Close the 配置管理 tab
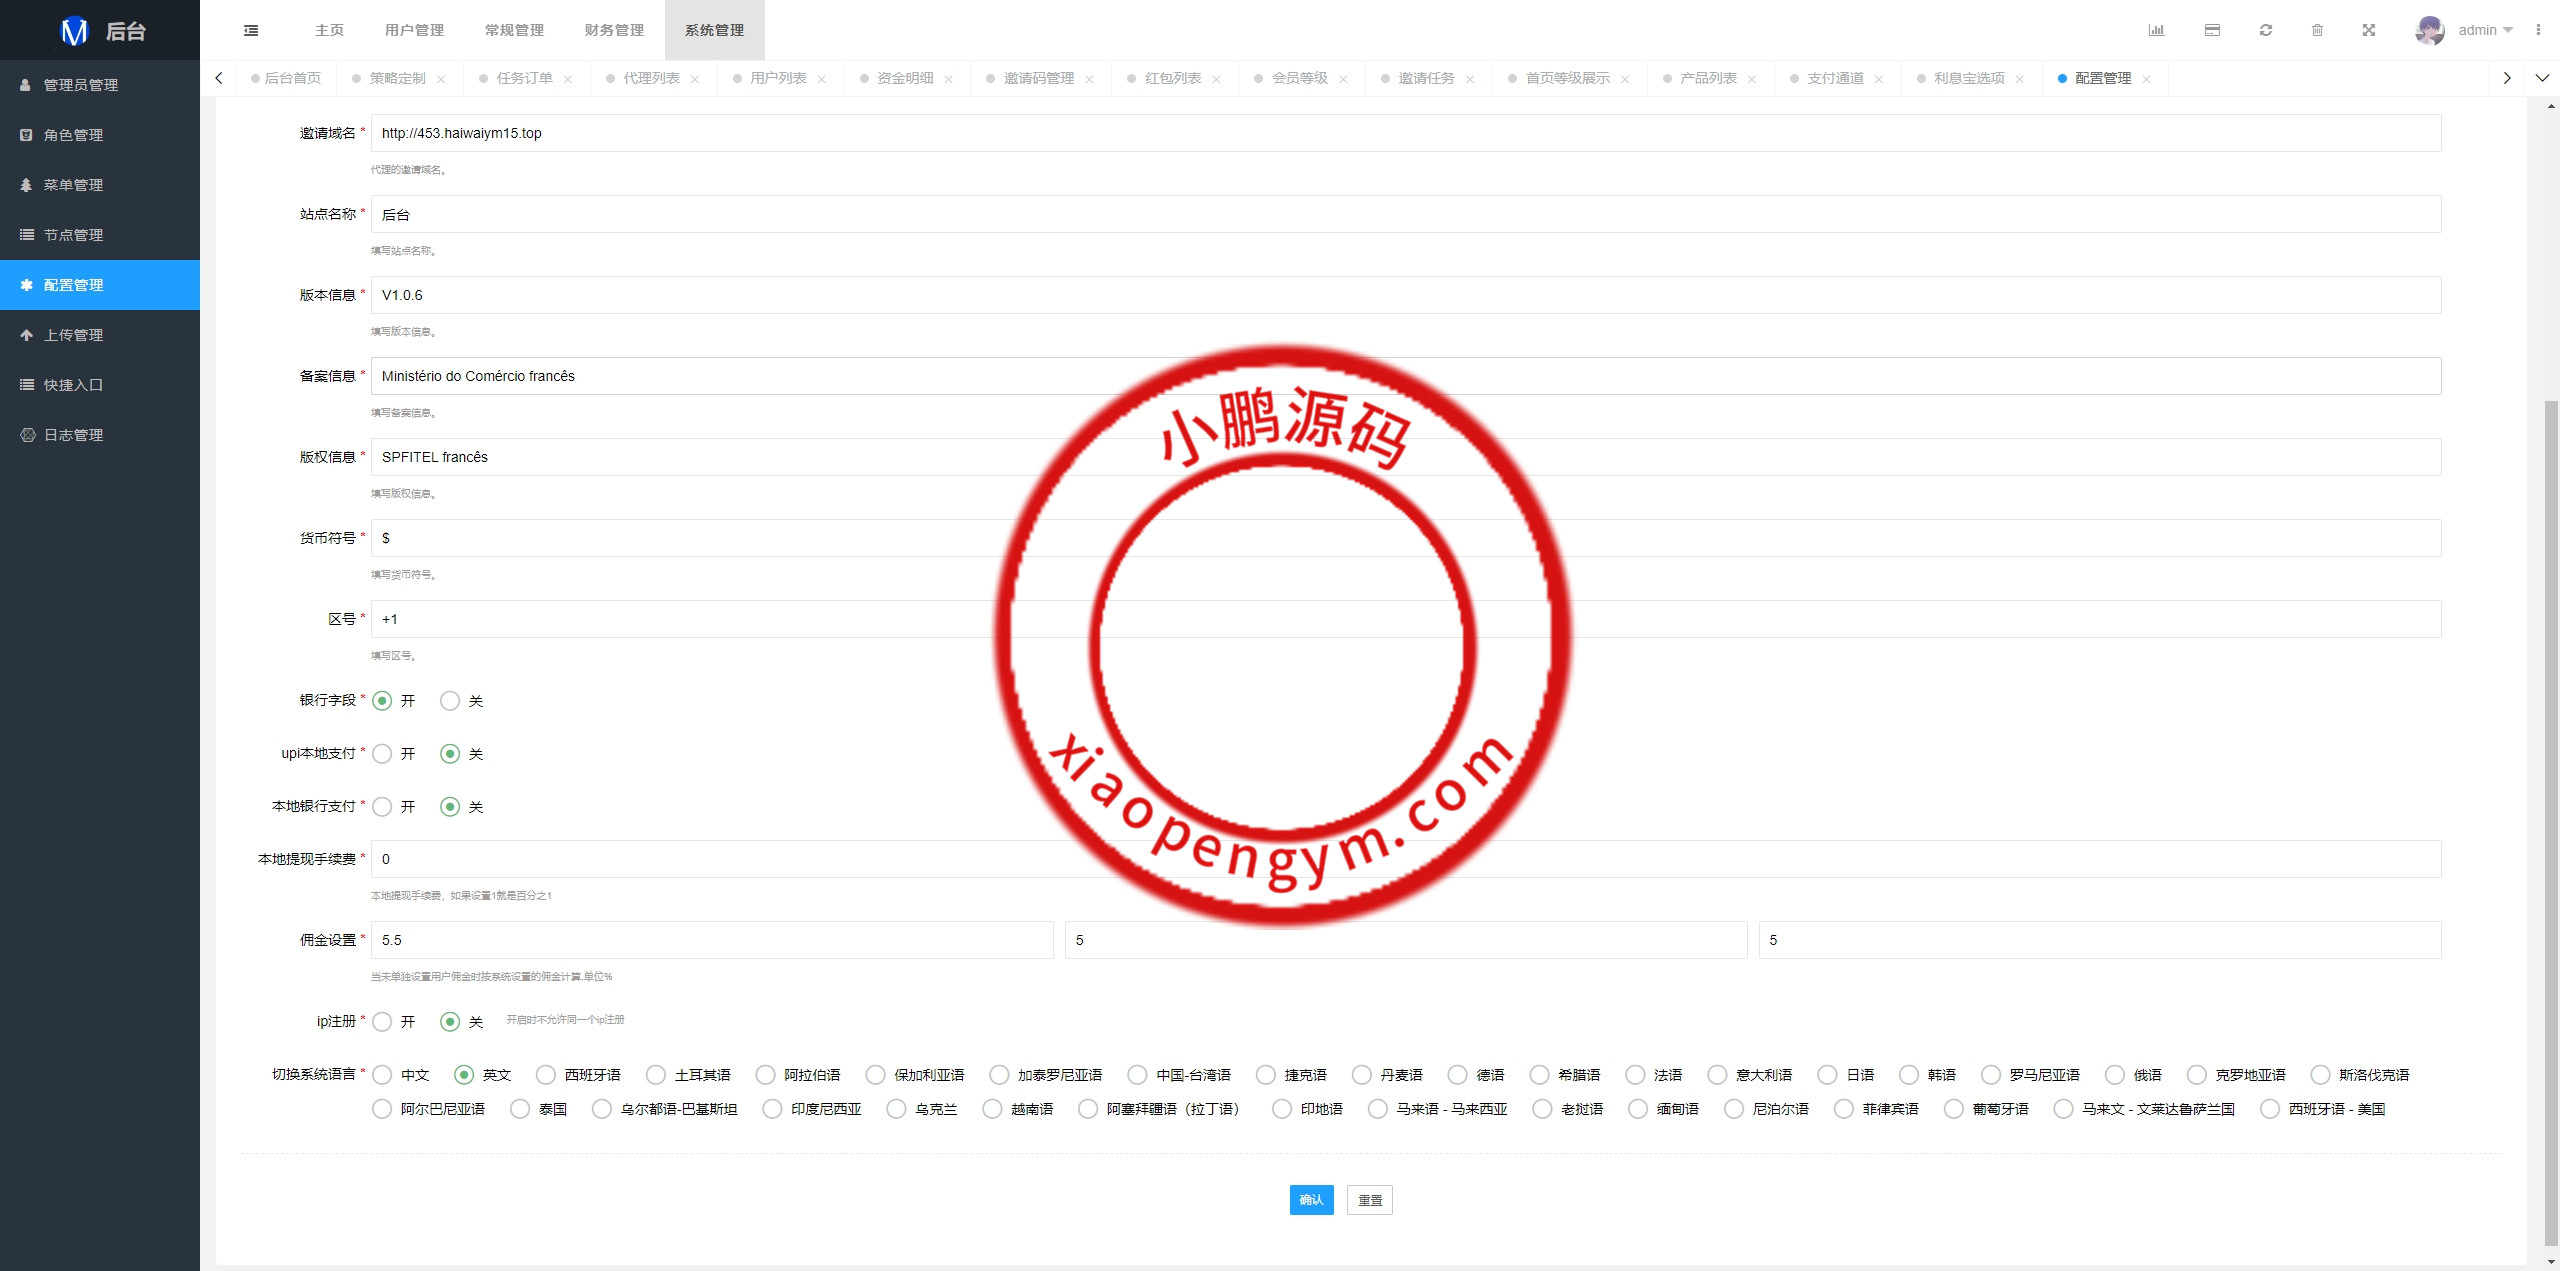2560x1271 pixels. pyautogui.click(x=2147, y=79)
